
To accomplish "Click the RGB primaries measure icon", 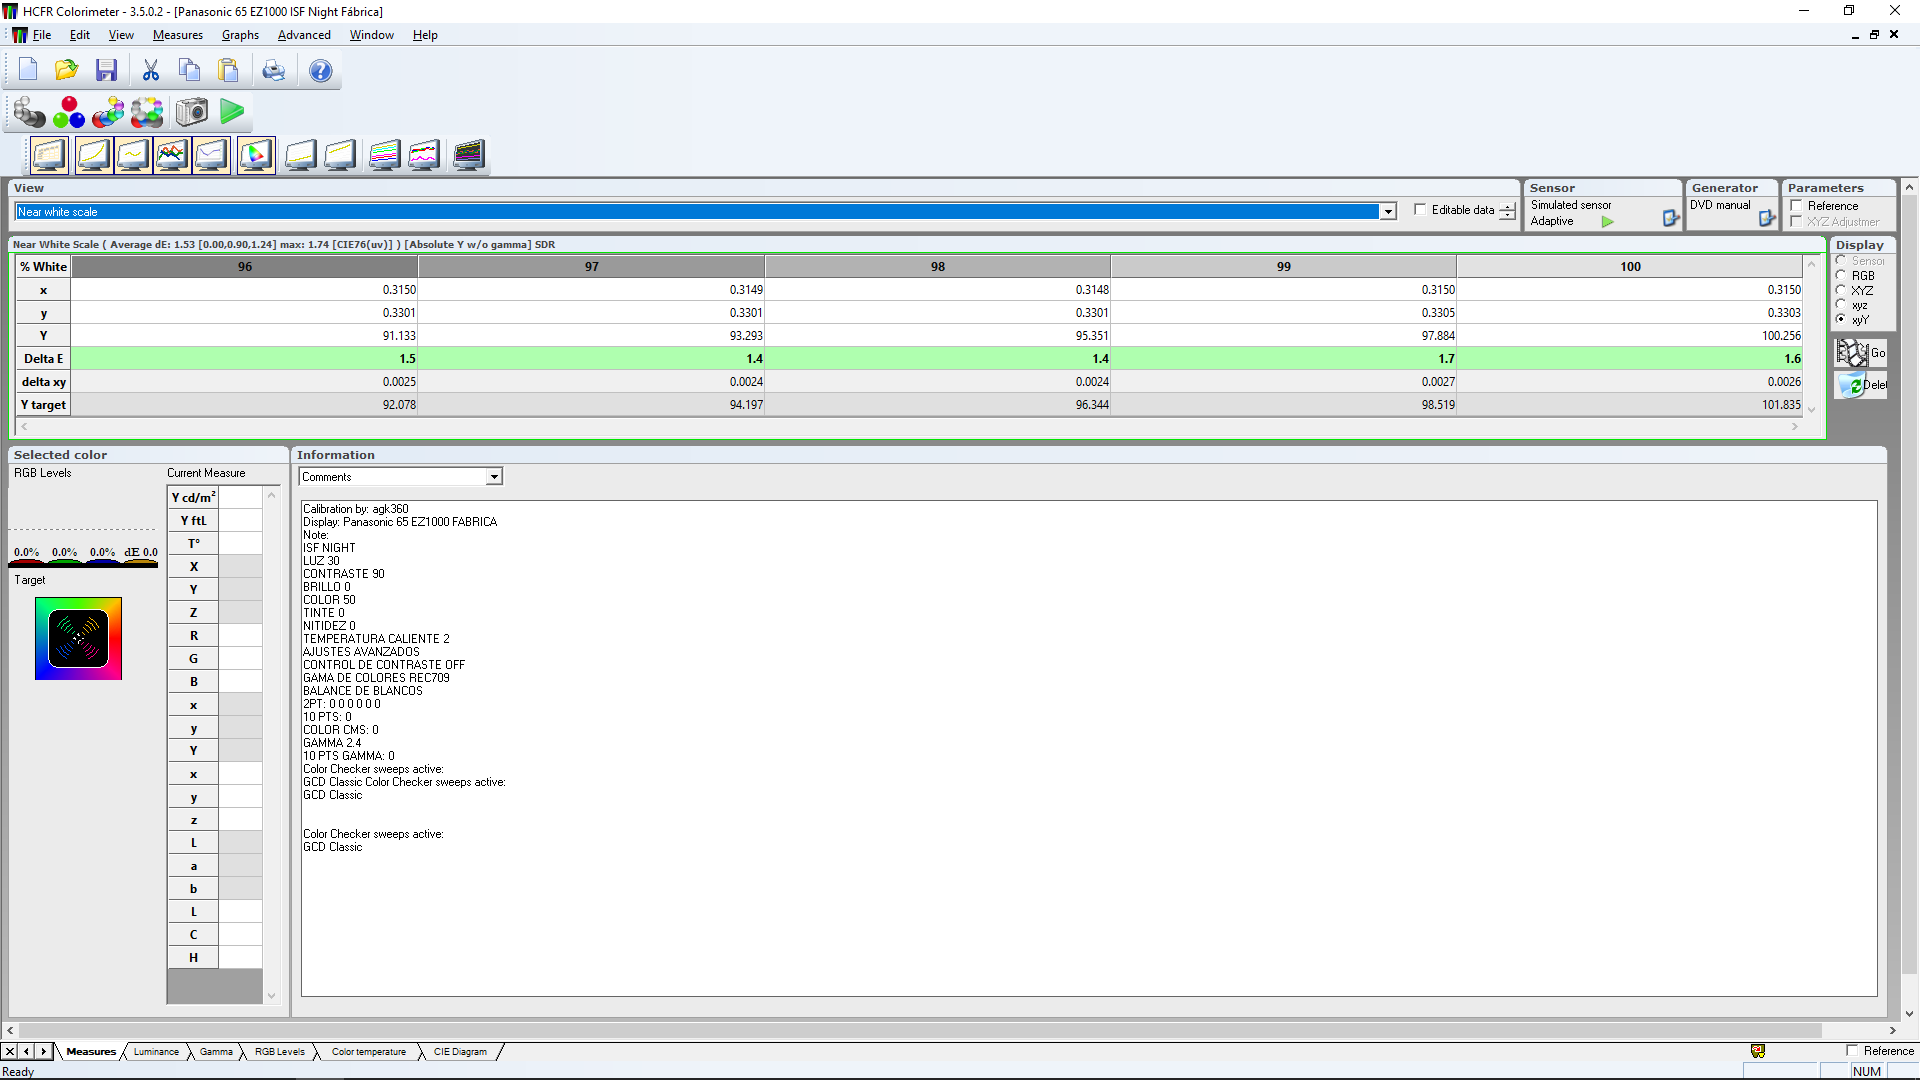I will (68, 112).
